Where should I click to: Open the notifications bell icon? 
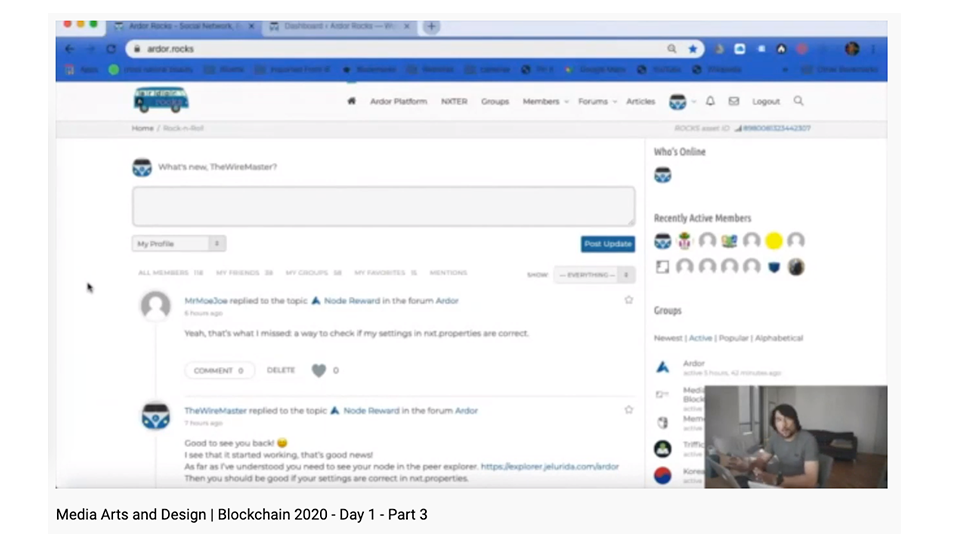coord(710,101)
